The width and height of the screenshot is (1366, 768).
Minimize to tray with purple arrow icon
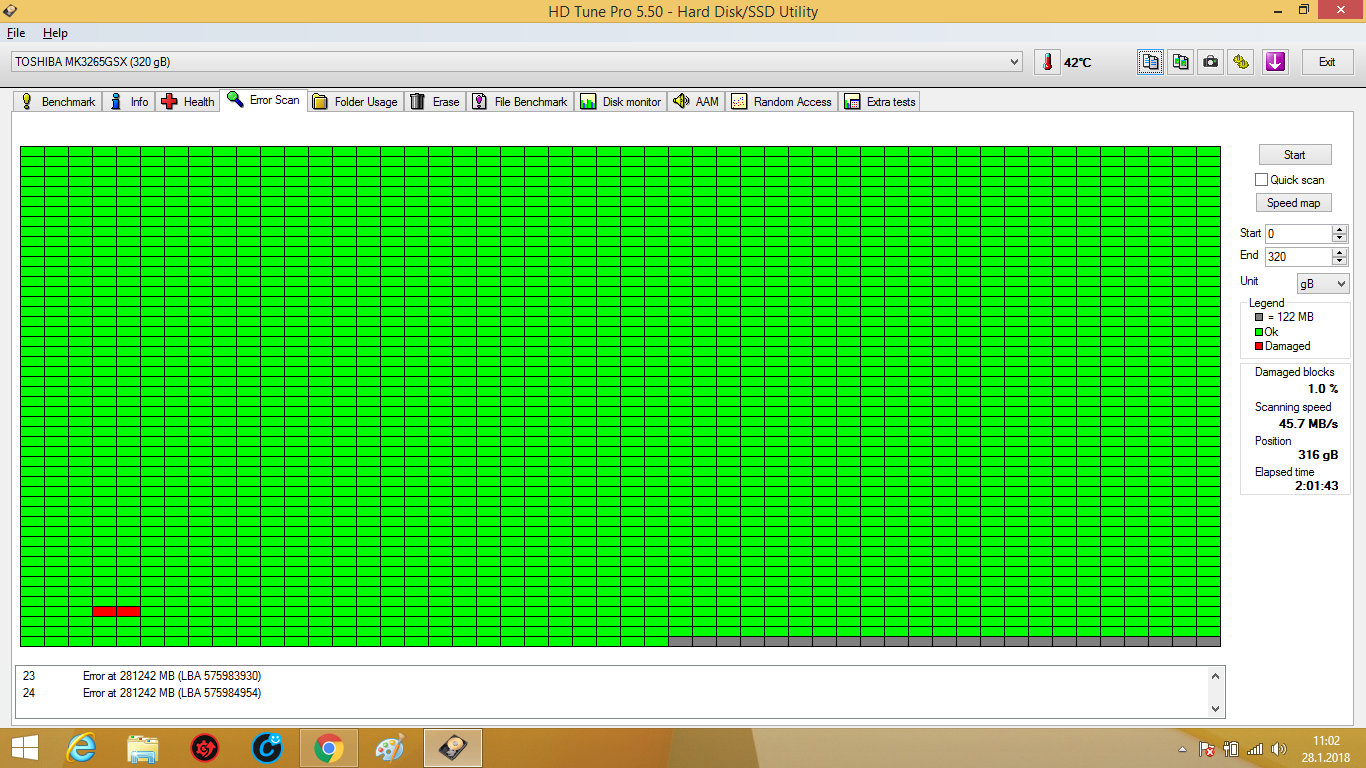(x=1275, y=62)
